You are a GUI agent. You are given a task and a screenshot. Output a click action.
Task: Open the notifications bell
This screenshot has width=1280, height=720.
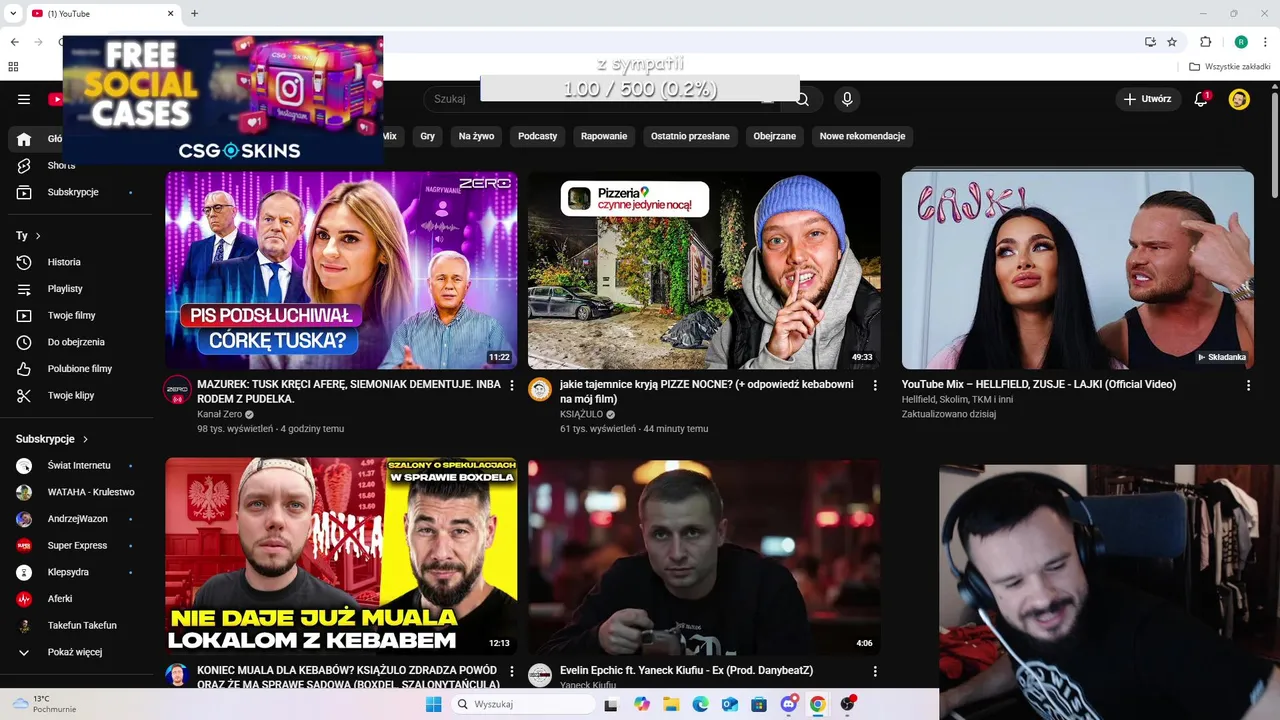(x=1202, y=99)
